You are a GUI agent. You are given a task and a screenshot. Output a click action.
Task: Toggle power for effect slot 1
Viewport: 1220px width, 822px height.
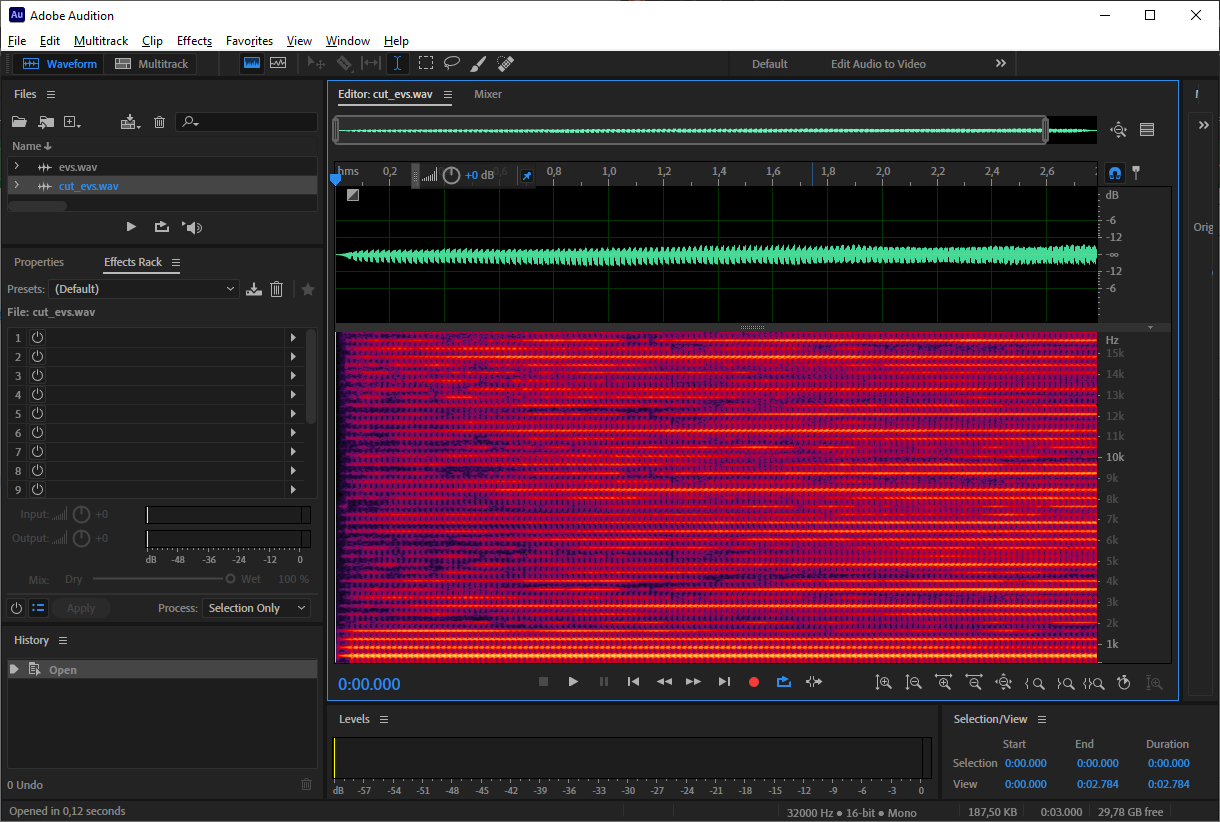pos(37,338)
